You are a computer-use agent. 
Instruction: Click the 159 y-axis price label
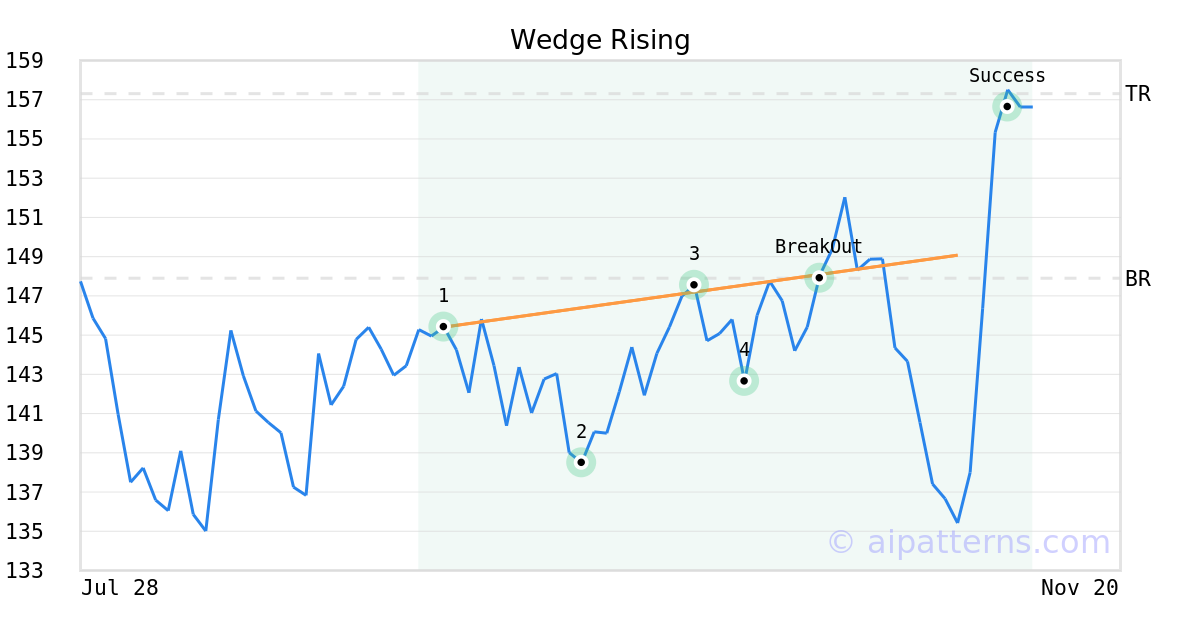click(x=24, y=61)
